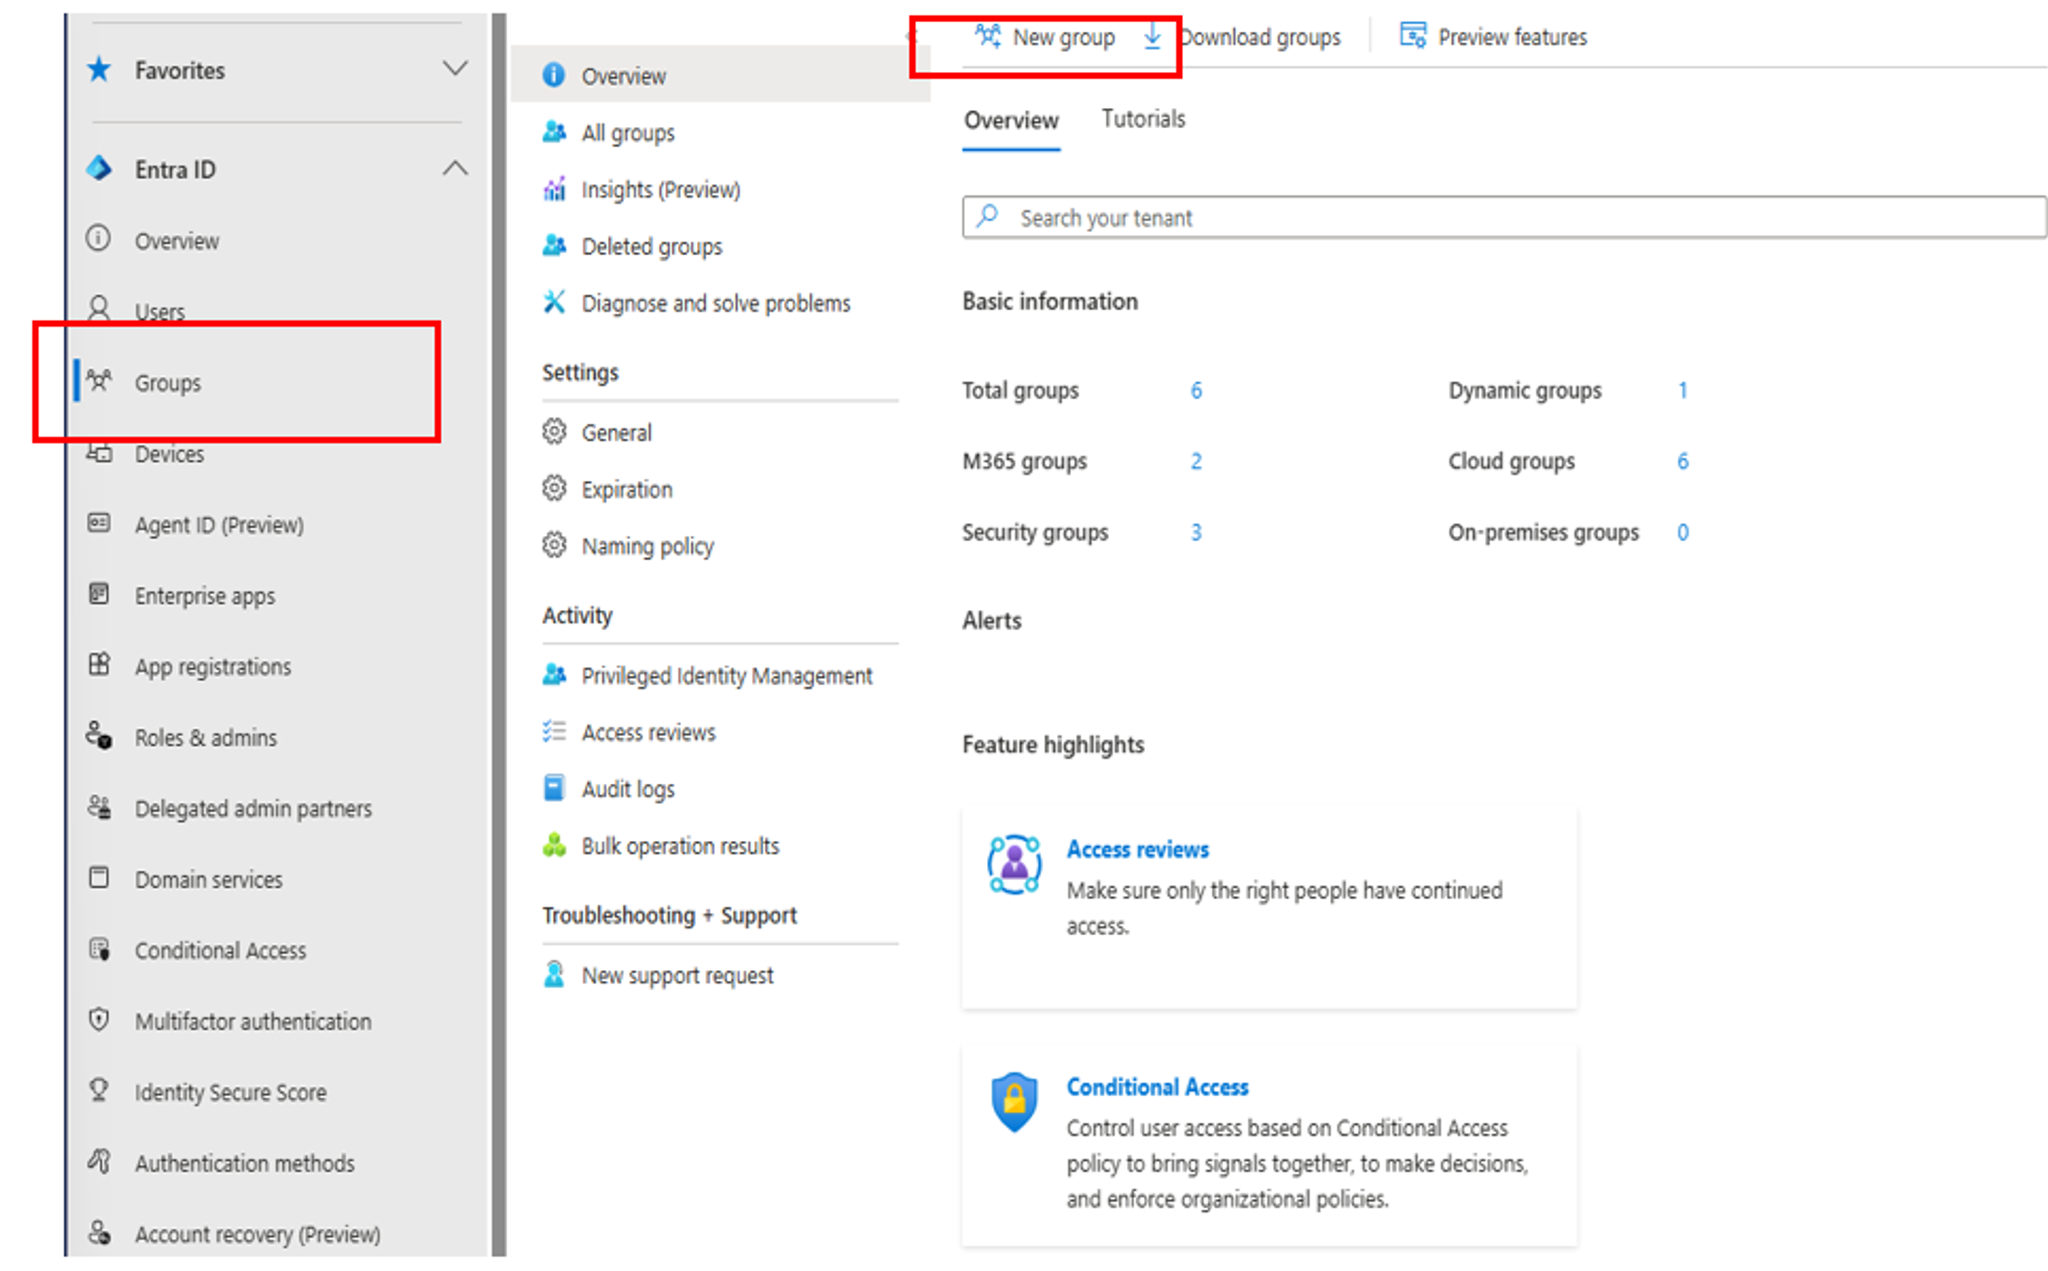Click the Conditional Access sidebar icon
2048x1271 pixels.
coord(99,949)
